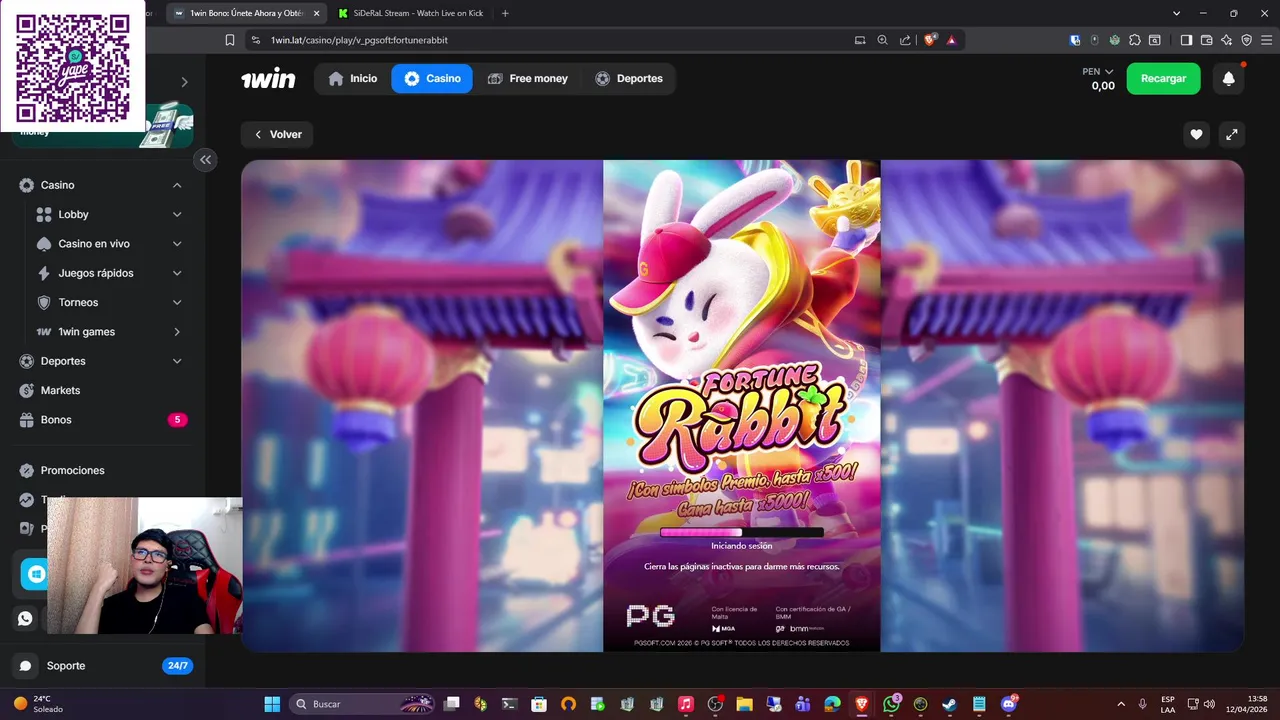
Task: Open Discord from the taskbar
Action: (1009, 704)
